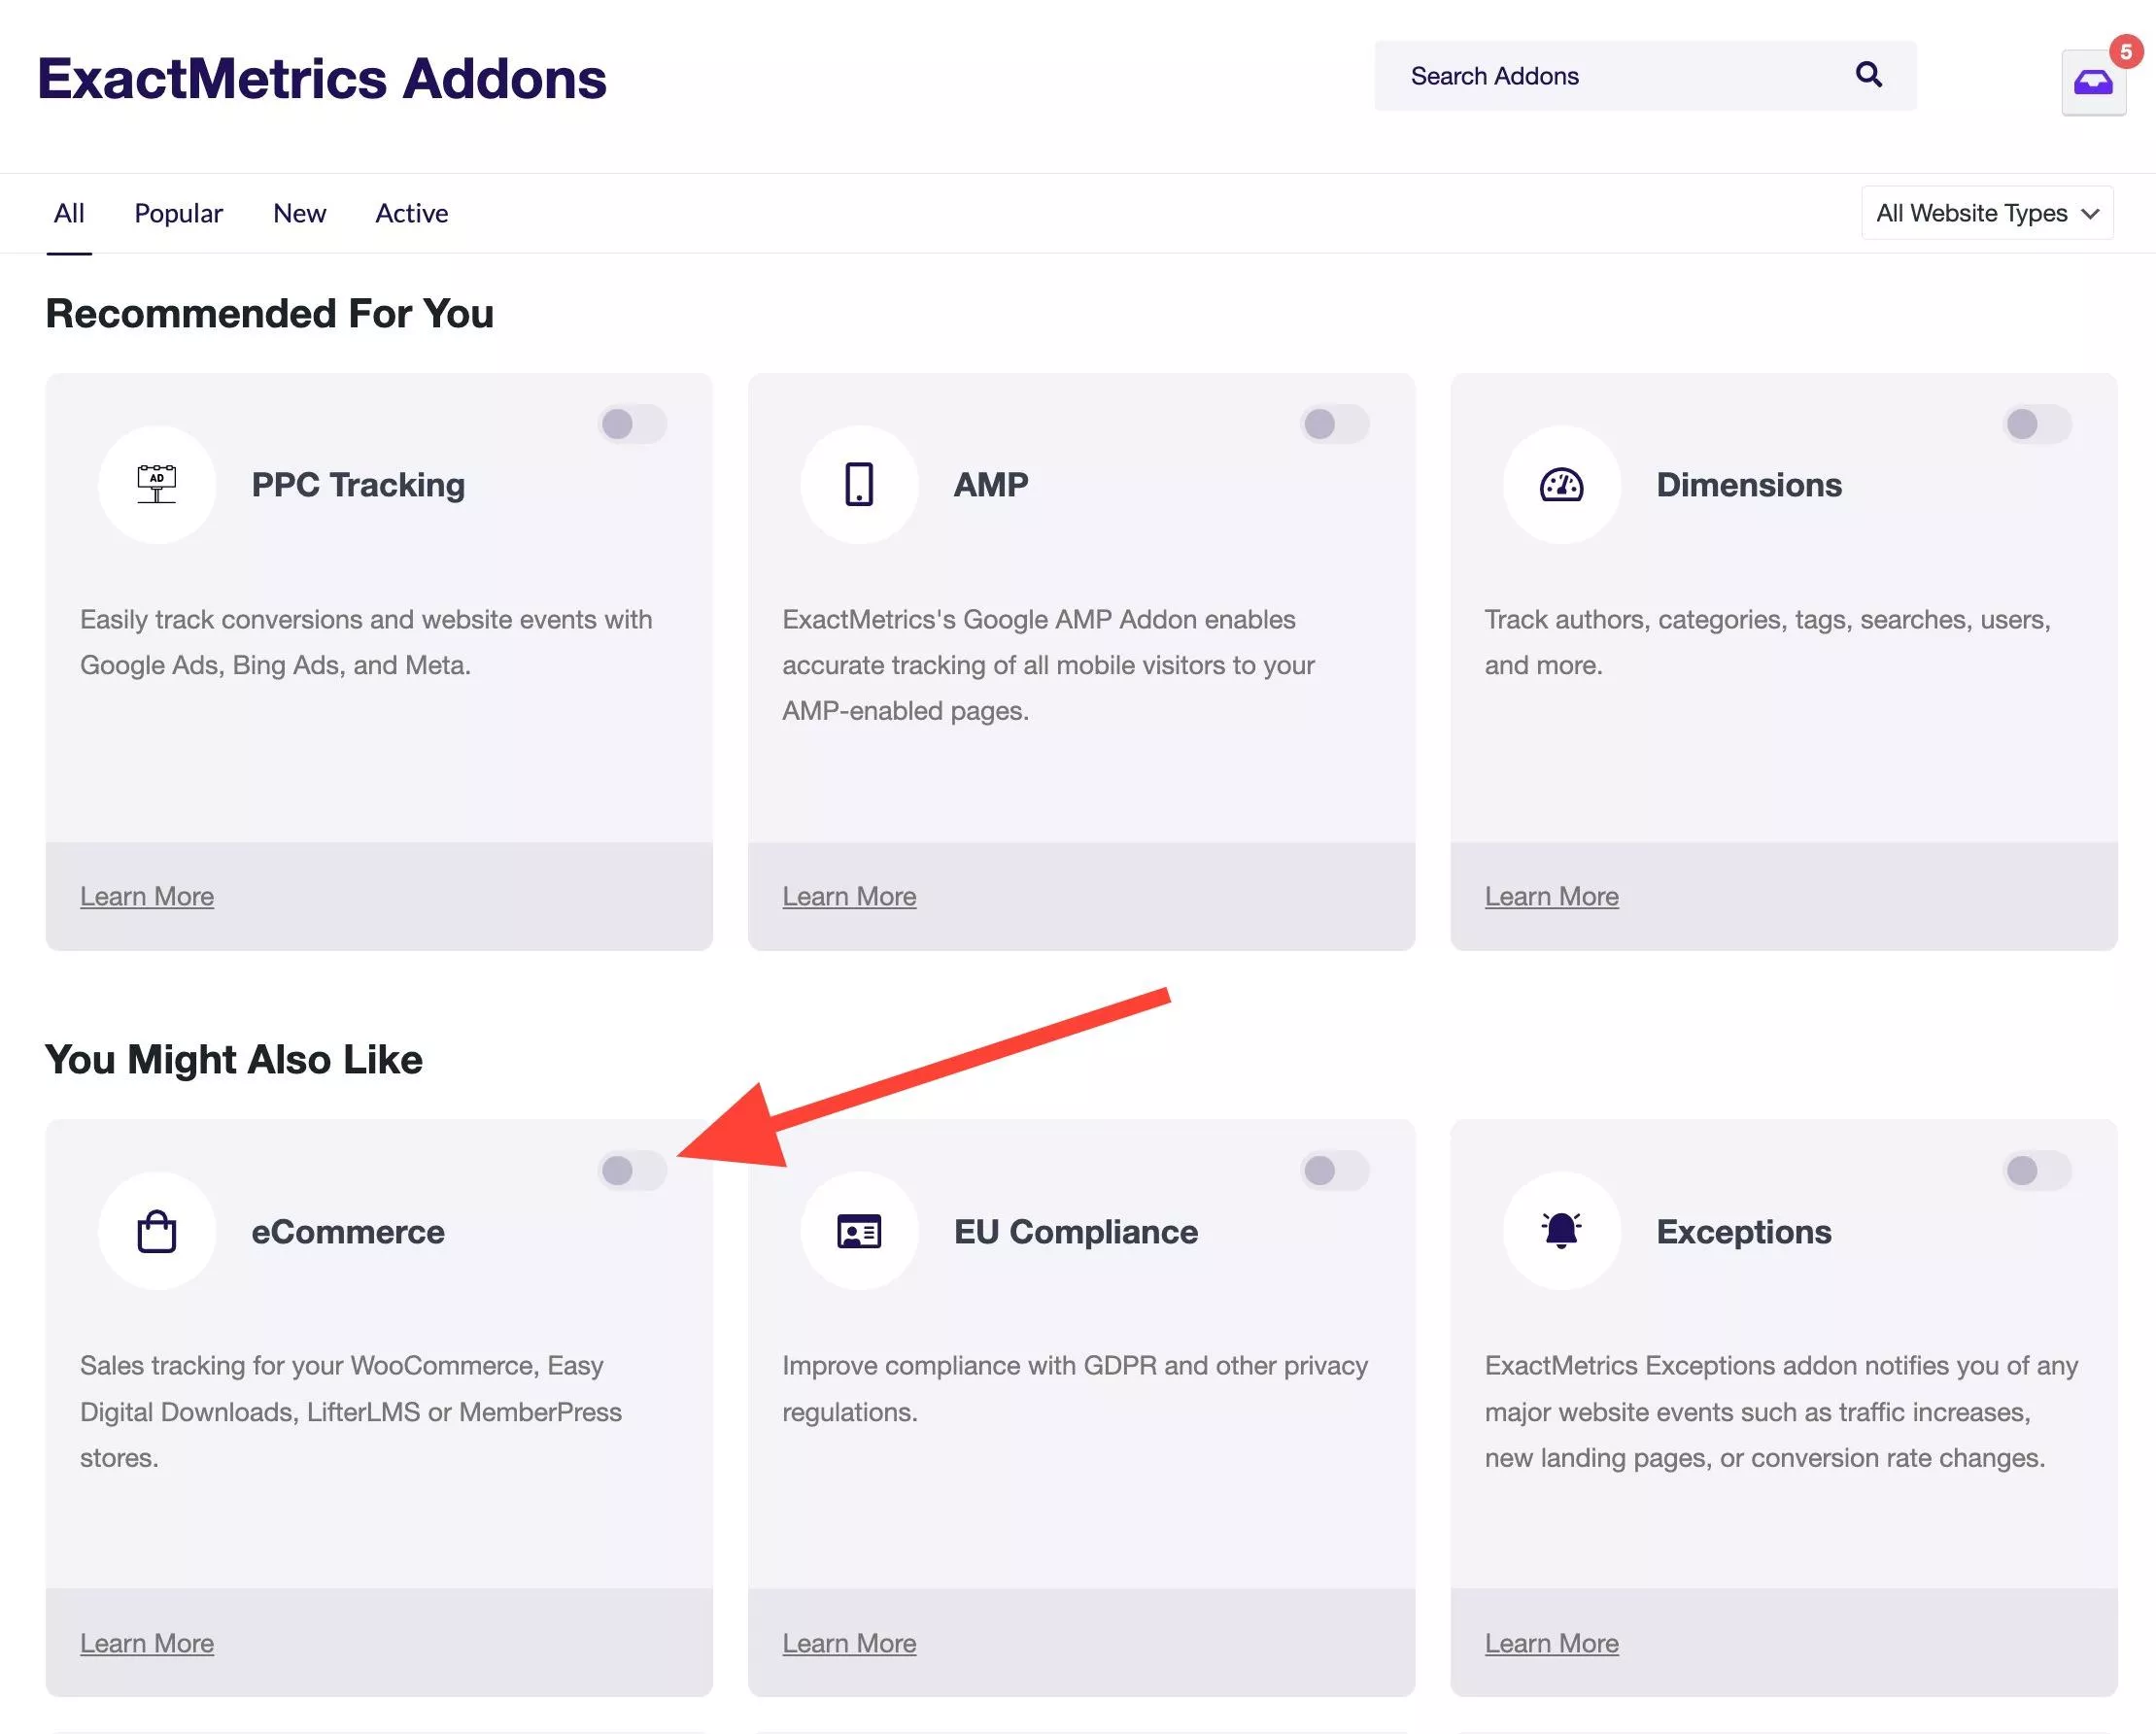This screenshot has width=2156, height=1734.
Task: Click the You Might Also Like heading
Action: (234, 1060)
